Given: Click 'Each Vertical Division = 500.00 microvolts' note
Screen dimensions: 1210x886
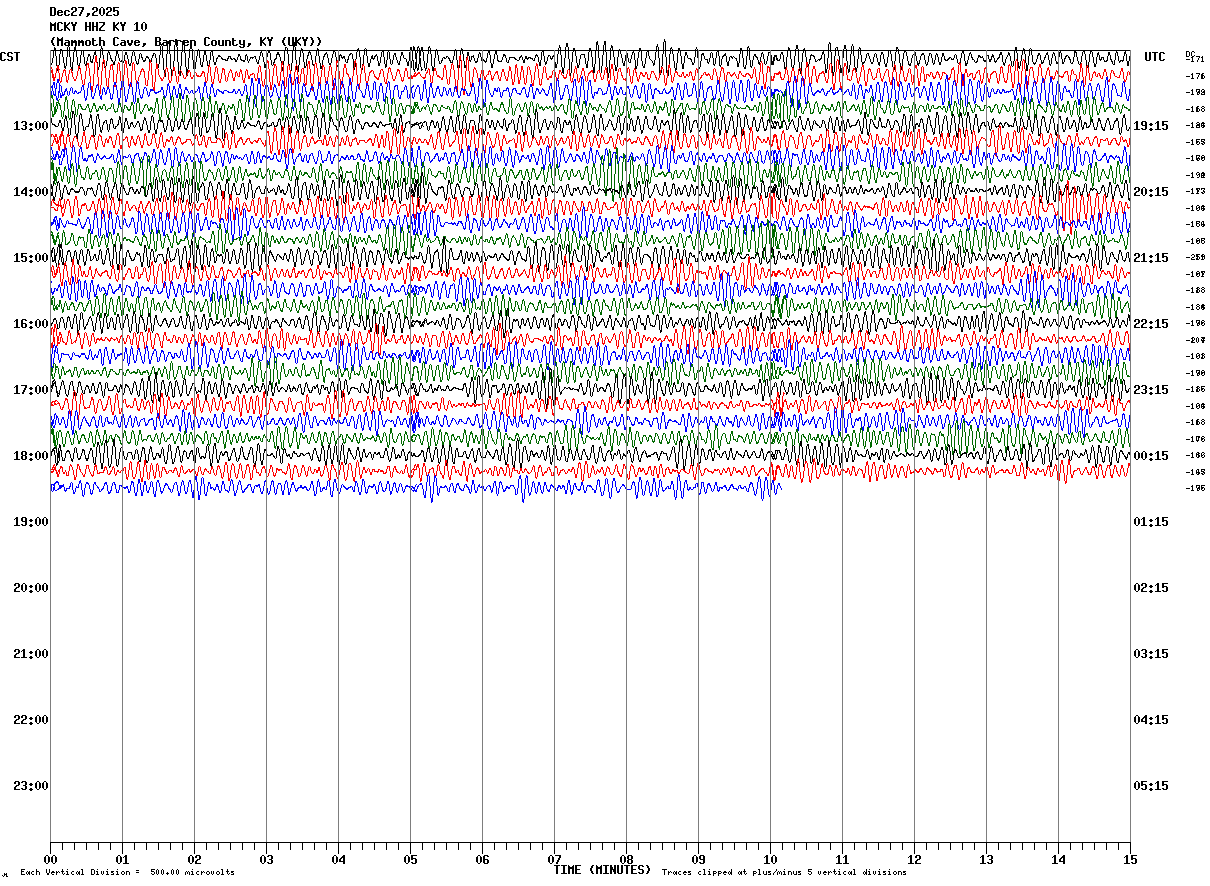Looking at the screenshot, I should (x=128, y=873).
